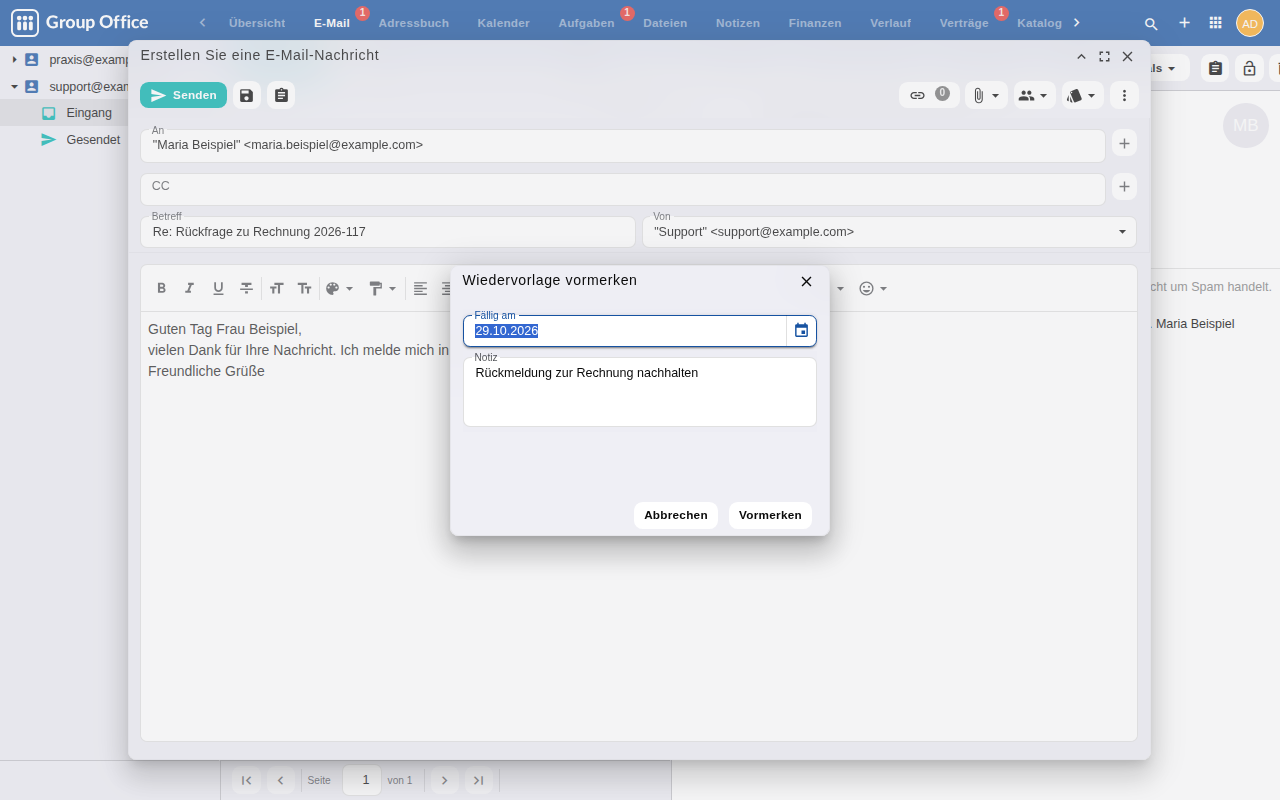Toggle bold formatting in editor
This screenshot has width=1280, height=800.
tap(161, 288)
